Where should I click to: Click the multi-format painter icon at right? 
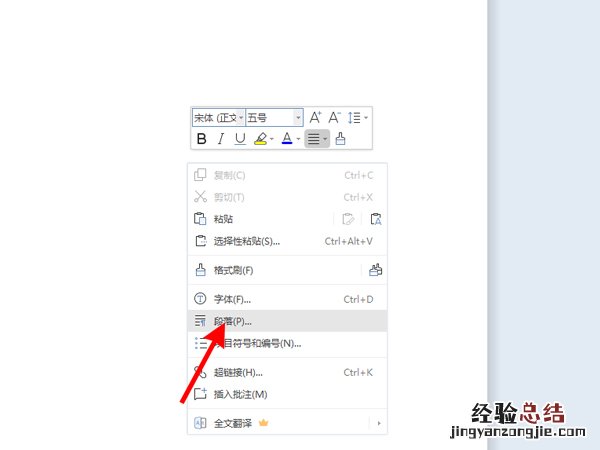pyautogui.click(x=375, y=270)
